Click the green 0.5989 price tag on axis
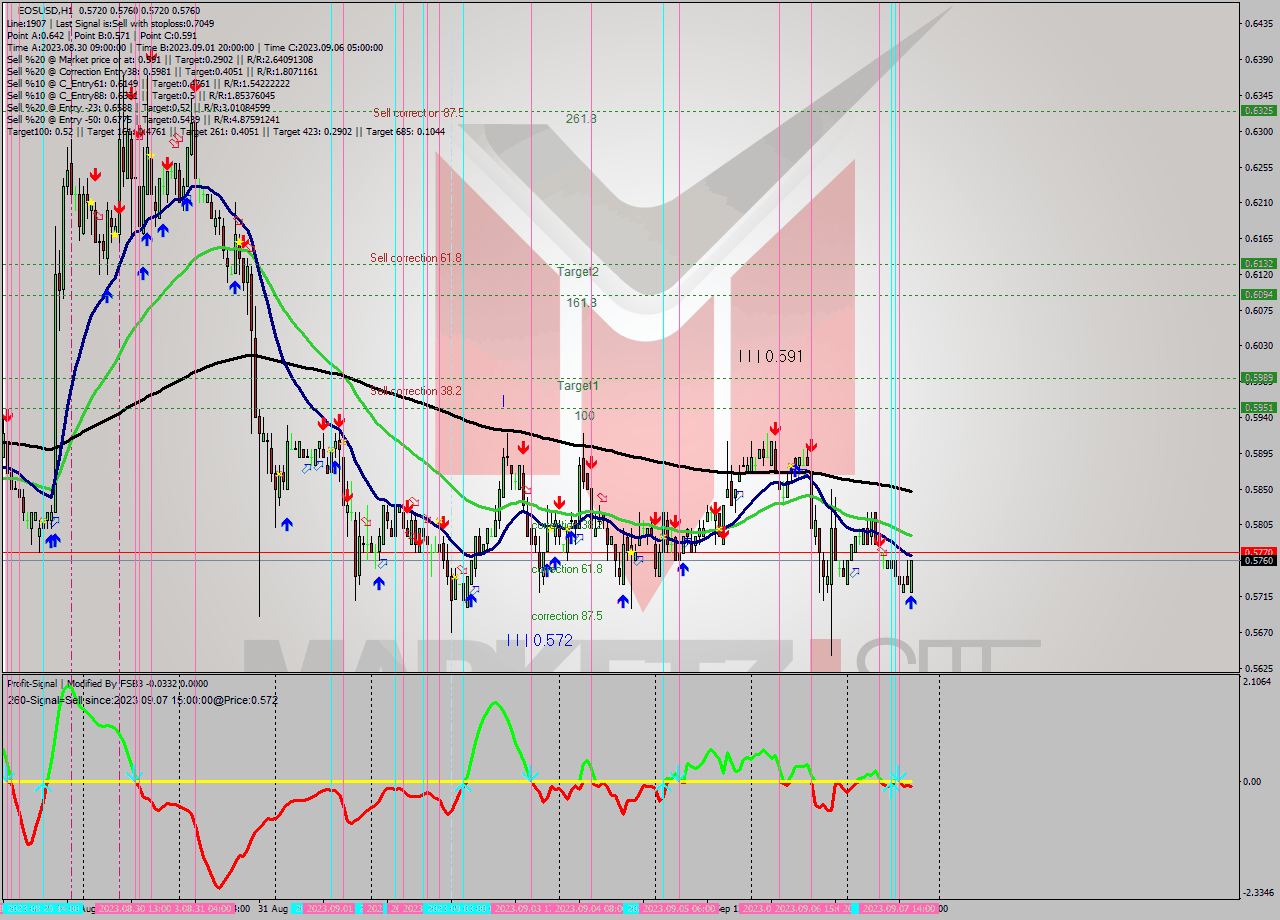1280x920 pixels. 1257,378
